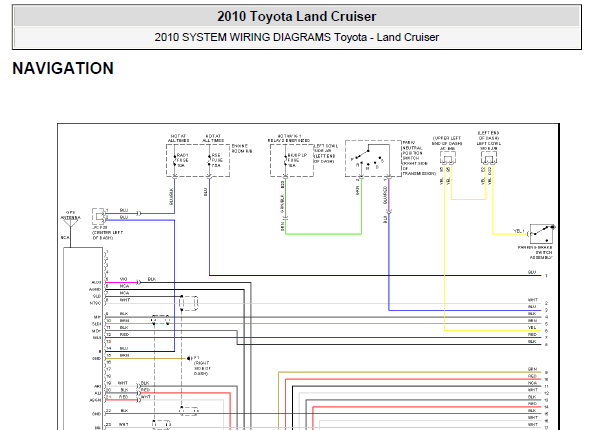Click the RED wire label at pin 12
The height and width of the screenshot is (430, 604).
[124, 334]
